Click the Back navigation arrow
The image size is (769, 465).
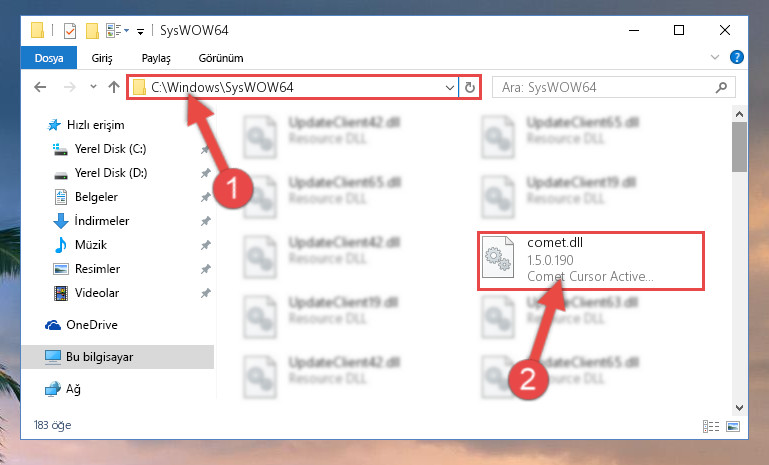(40, 87)
